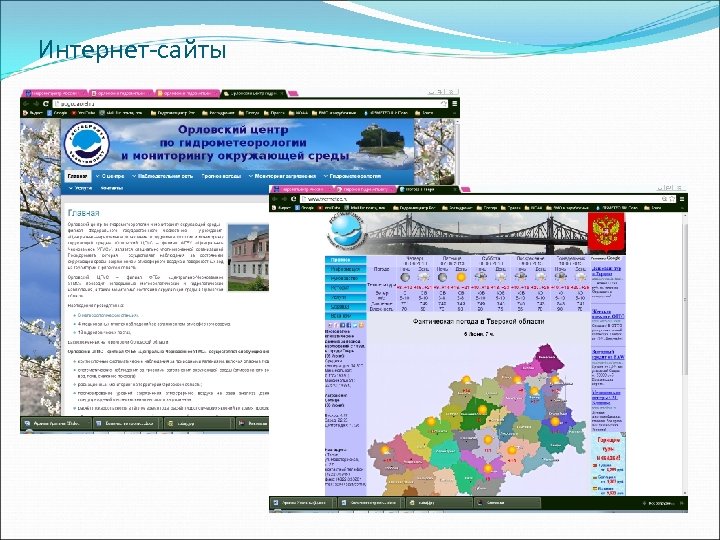Viewport: 720px width, 540px height.
Task: Click Thursday night moon forecast icon
Action: pos(405,277)
